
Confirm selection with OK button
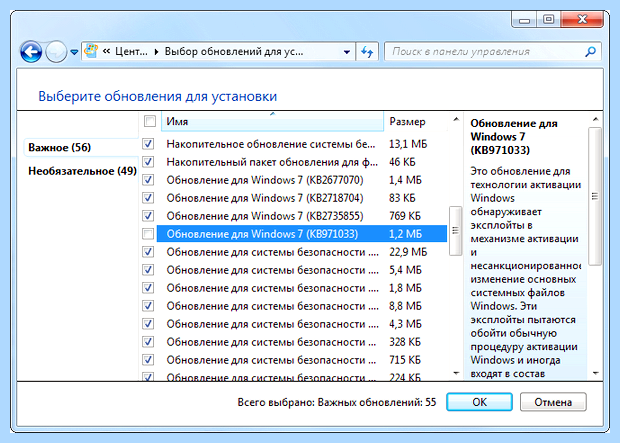pyautogui.click(x=479, y=402)
